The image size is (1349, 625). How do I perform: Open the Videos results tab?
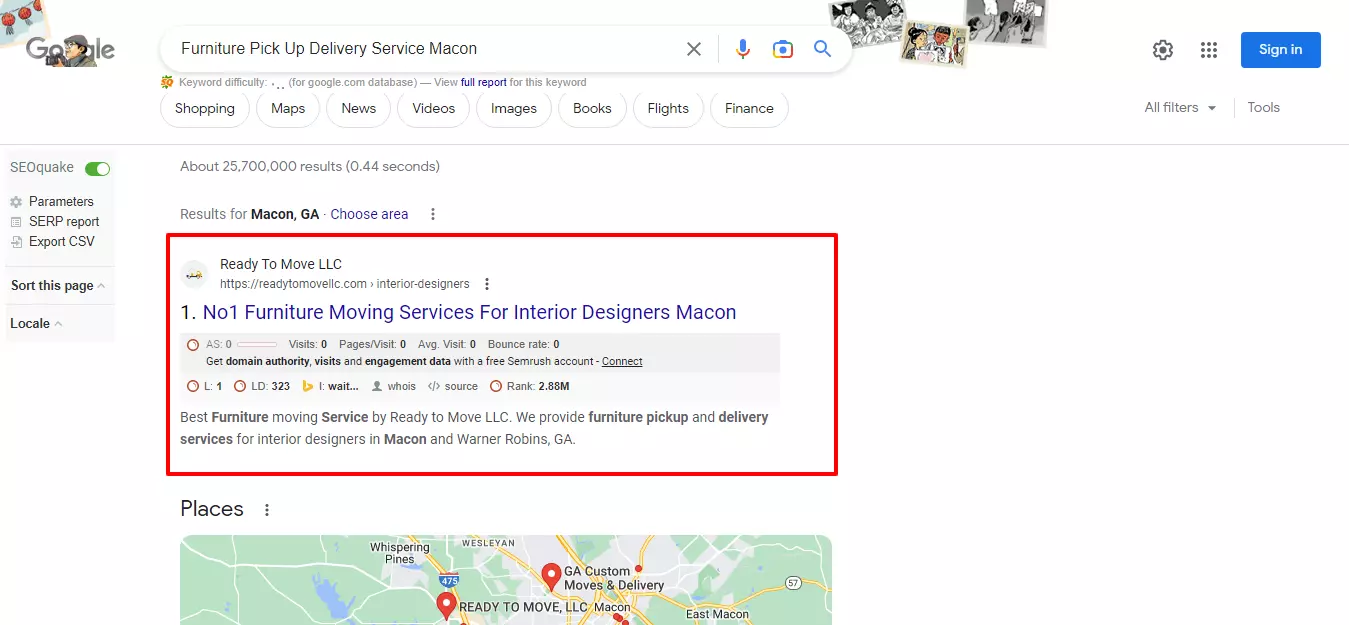tap(434, 109)
